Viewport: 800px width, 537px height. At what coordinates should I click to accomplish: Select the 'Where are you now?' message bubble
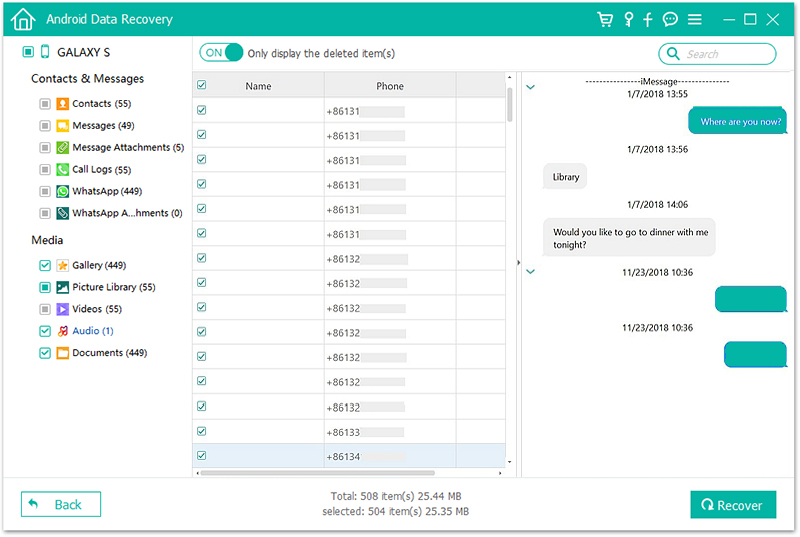coord(738,121)
